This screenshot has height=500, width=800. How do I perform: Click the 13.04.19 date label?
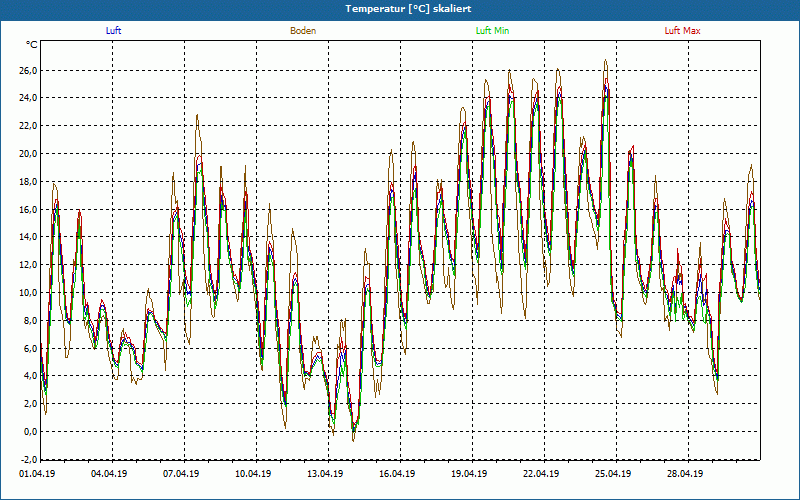(x=325, y=474)
